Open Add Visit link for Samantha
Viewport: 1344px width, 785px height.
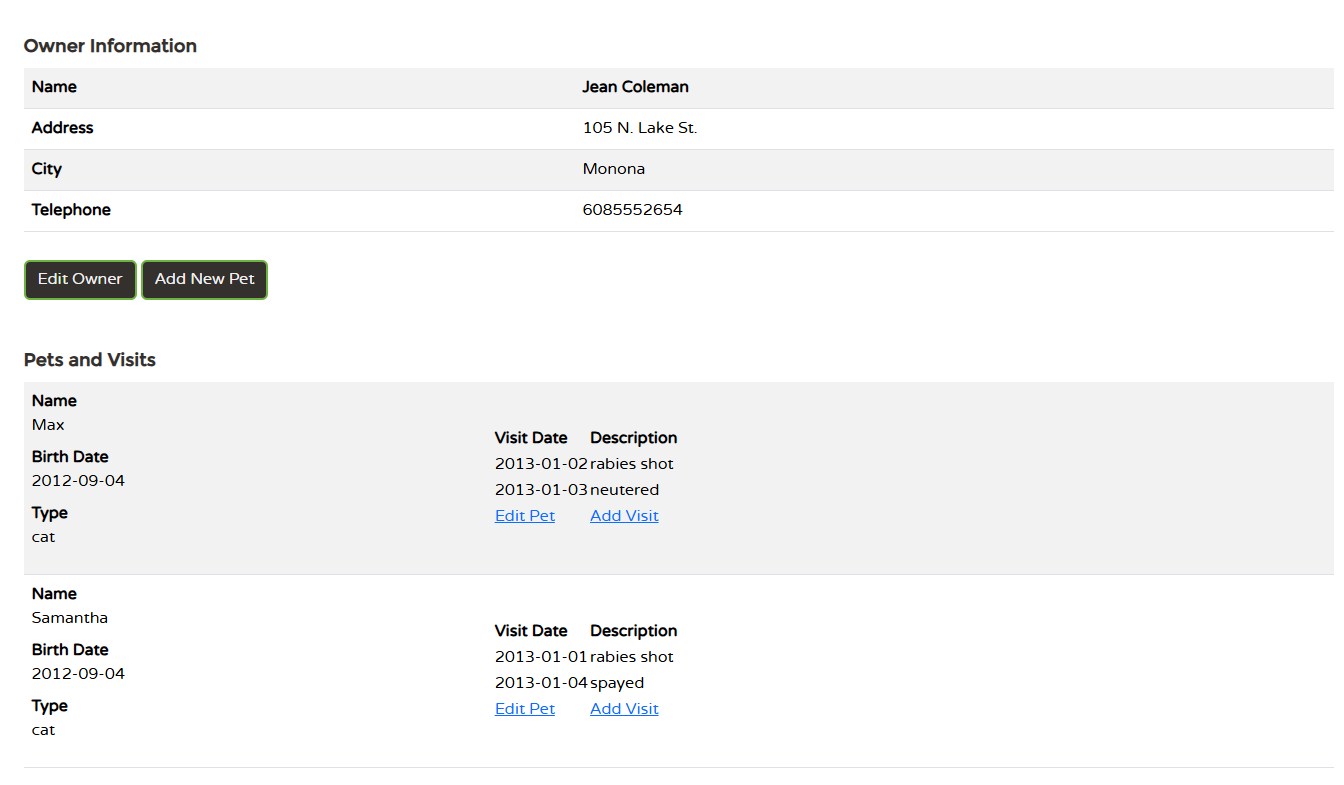click(624, 709)
